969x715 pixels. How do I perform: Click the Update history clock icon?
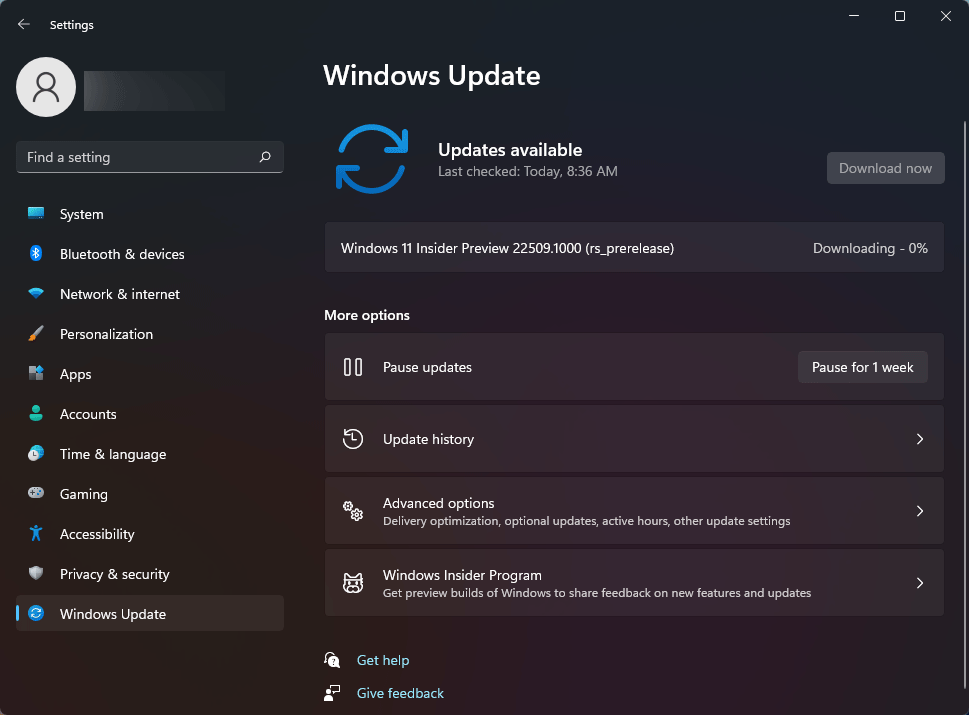tap(353, 439)
